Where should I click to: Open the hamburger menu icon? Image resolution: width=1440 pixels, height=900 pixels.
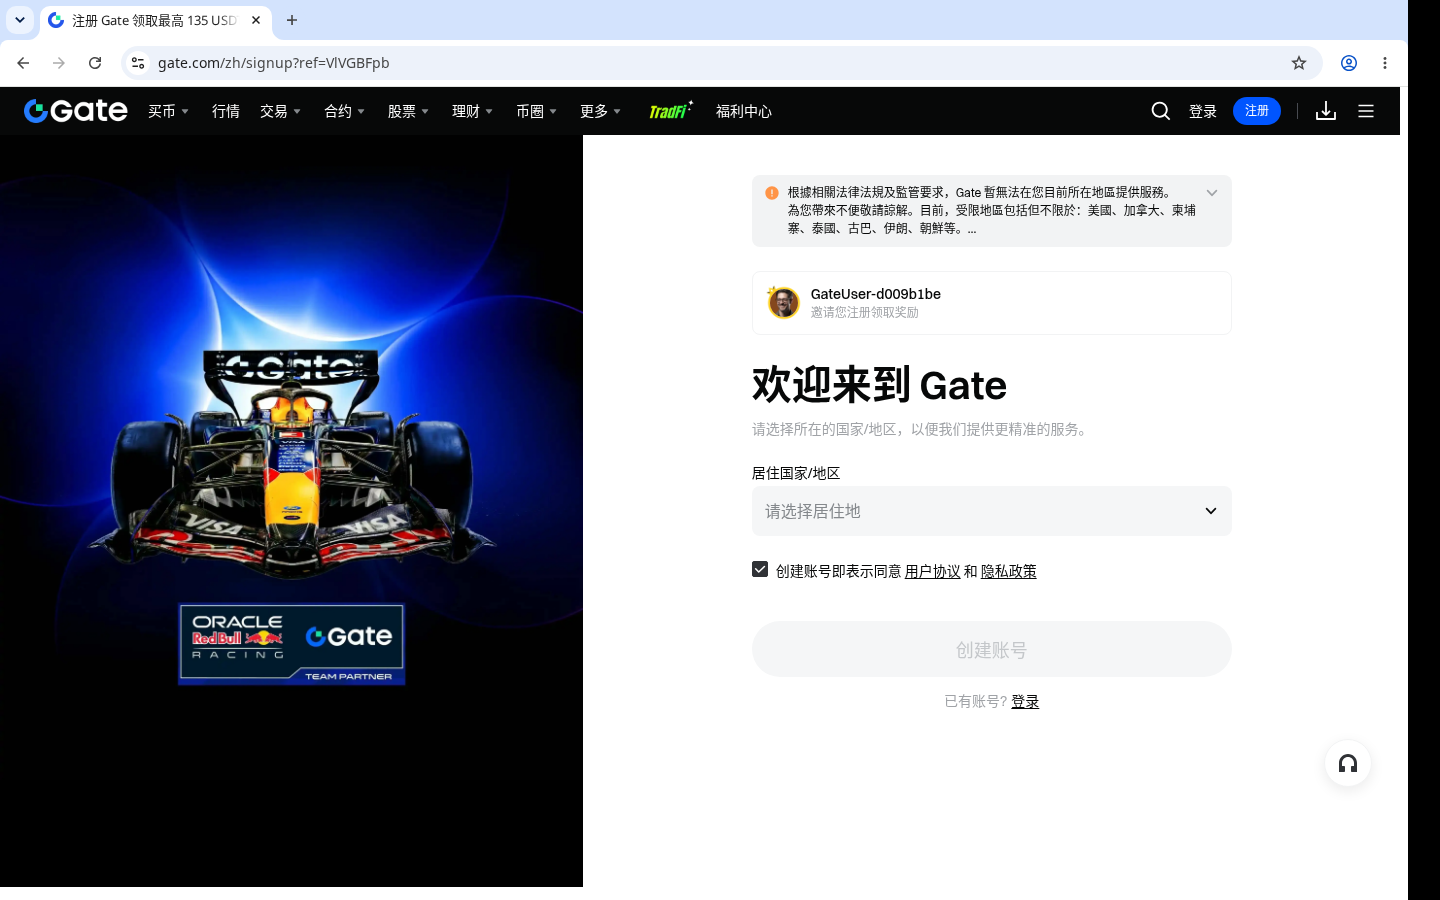pyautogui.click(x=1366, y=111)
